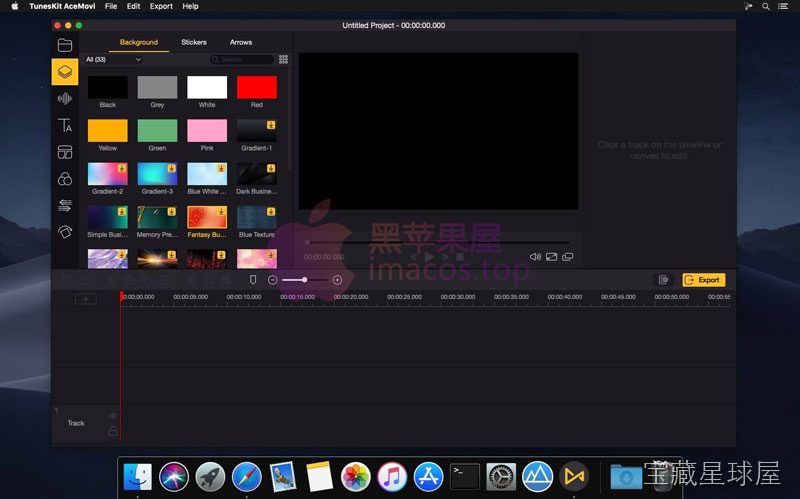This screenshot has height=499, width=800.
Task: Download the Dark Business background
Action: pyautogui.click(x=271, y=168)
